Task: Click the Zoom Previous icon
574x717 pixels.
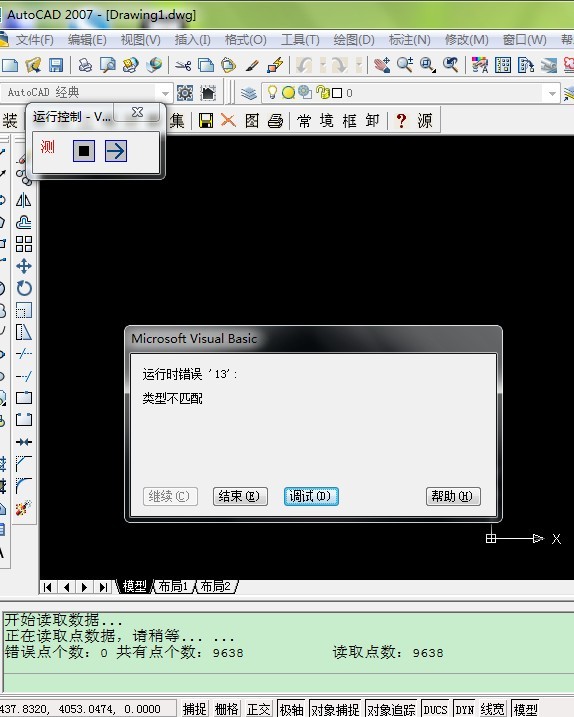Action: click(451, 65)
